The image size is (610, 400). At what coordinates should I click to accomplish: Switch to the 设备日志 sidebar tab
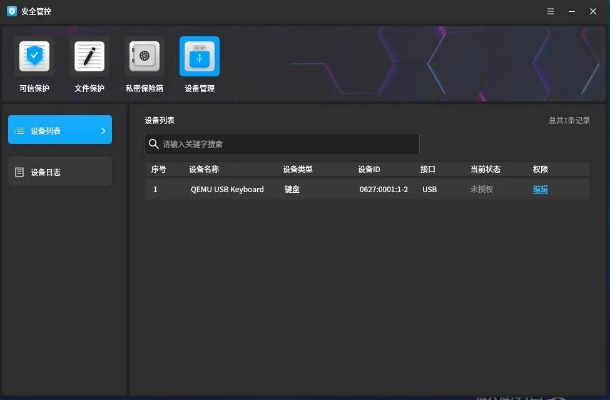59,172
